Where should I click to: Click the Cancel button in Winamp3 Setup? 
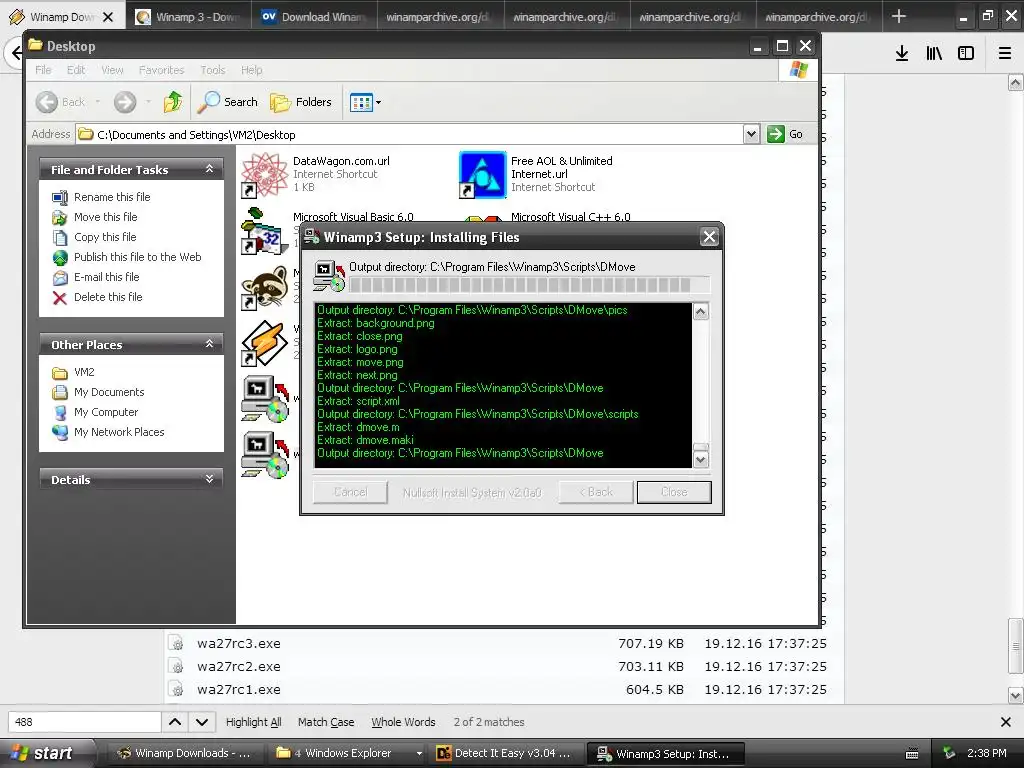(x=350, y=492)
